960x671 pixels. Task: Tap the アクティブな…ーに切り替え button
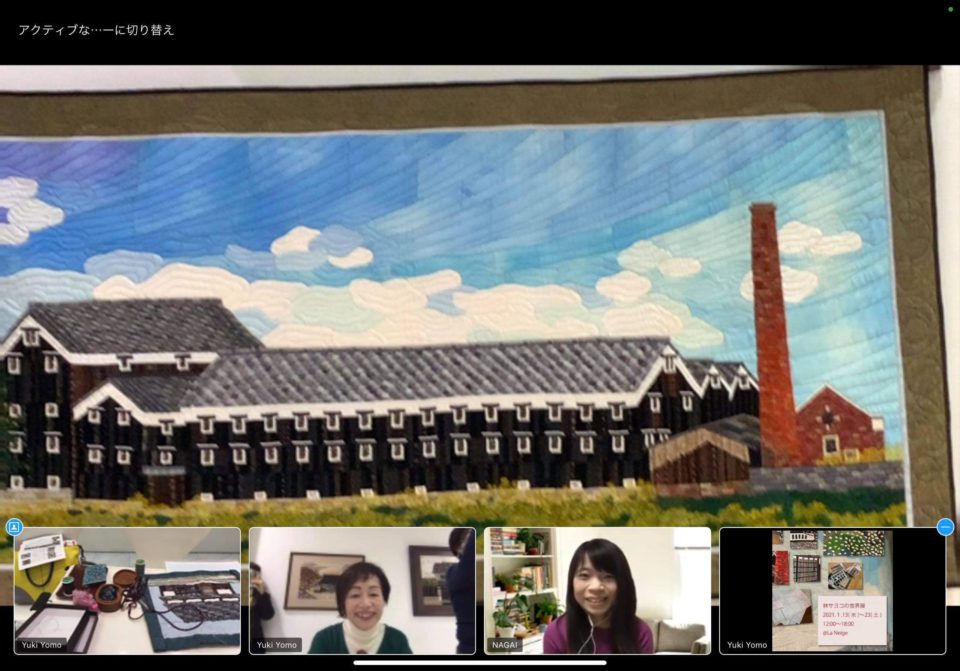(x=96, y=30)
